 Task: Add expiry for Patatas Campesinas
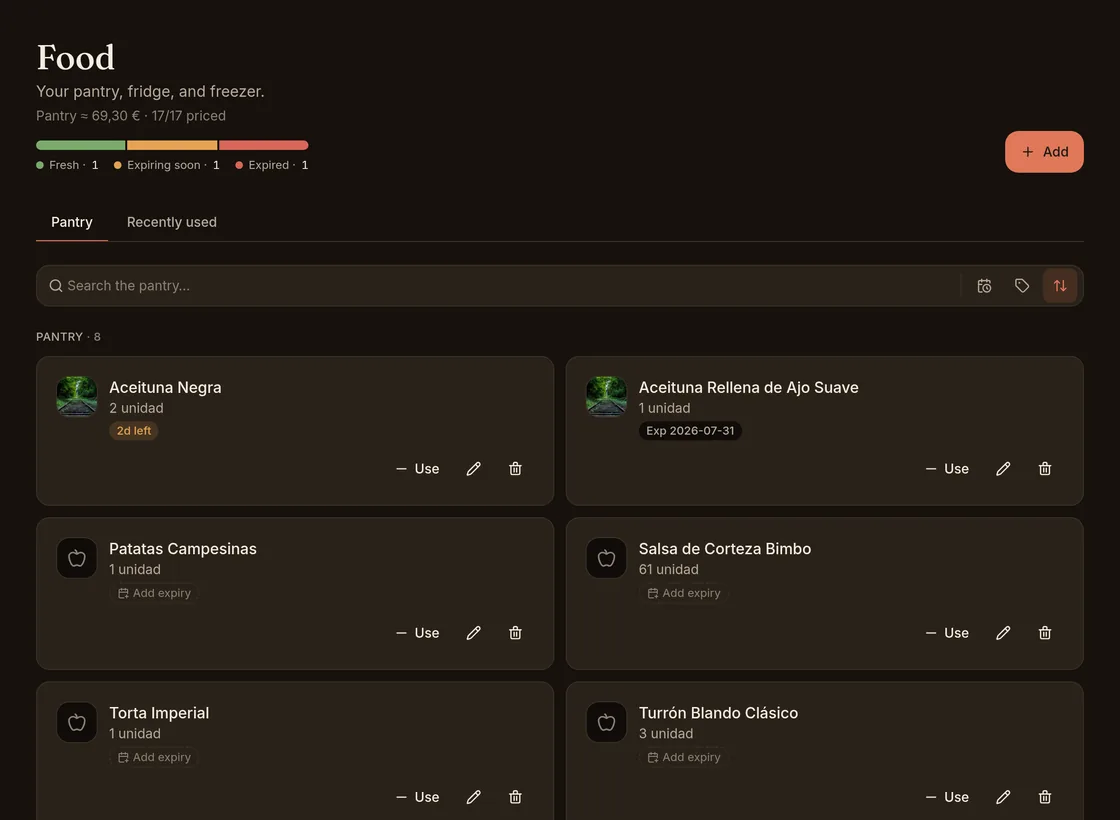(154, 593)
